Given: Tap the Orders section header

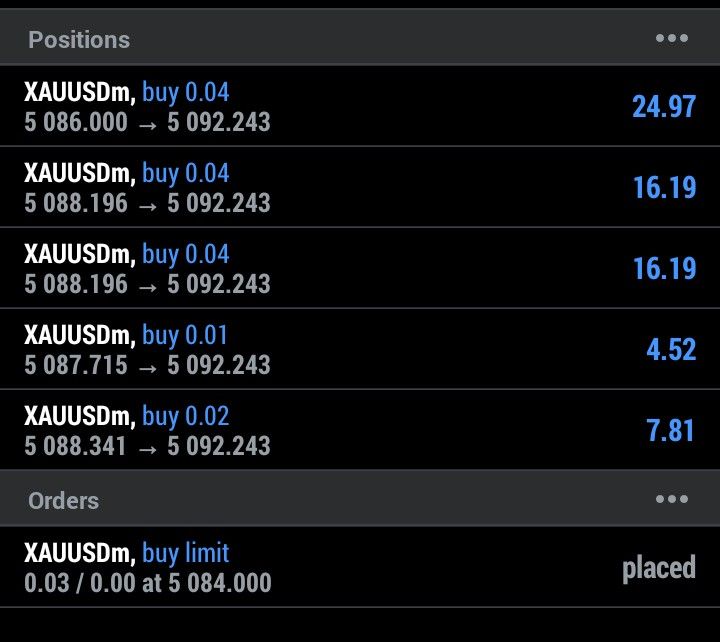Looking at the screenshot, I should [x=63, y=500].
